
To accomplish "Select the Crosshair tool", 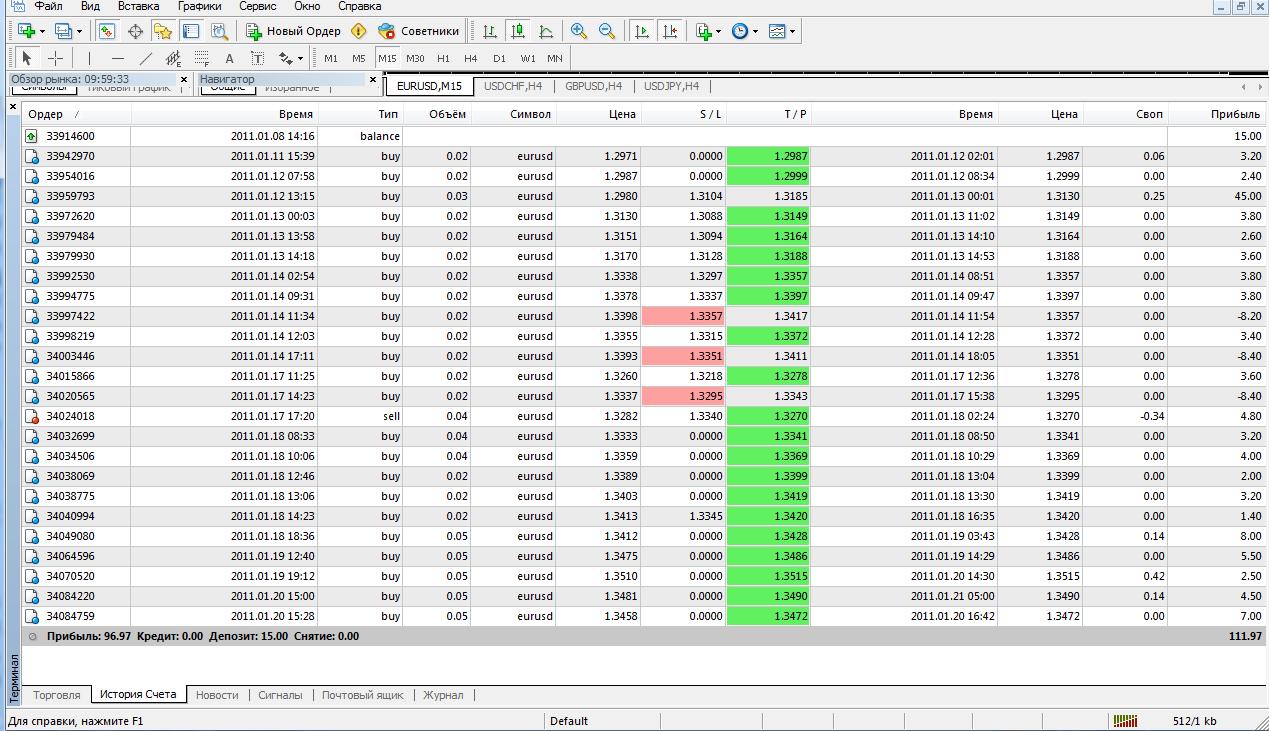I will coord(55,58).
